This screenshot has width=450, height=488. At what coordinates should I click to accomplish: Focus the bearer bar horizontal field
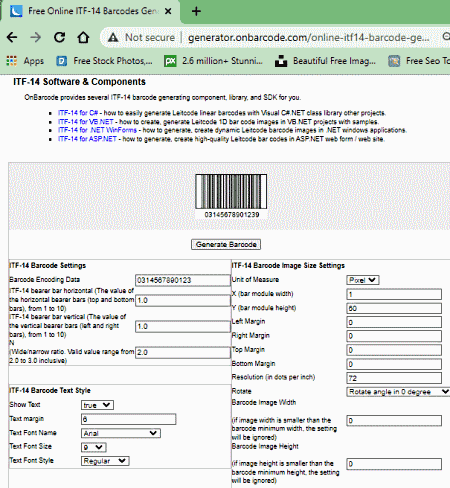point(183,300)
